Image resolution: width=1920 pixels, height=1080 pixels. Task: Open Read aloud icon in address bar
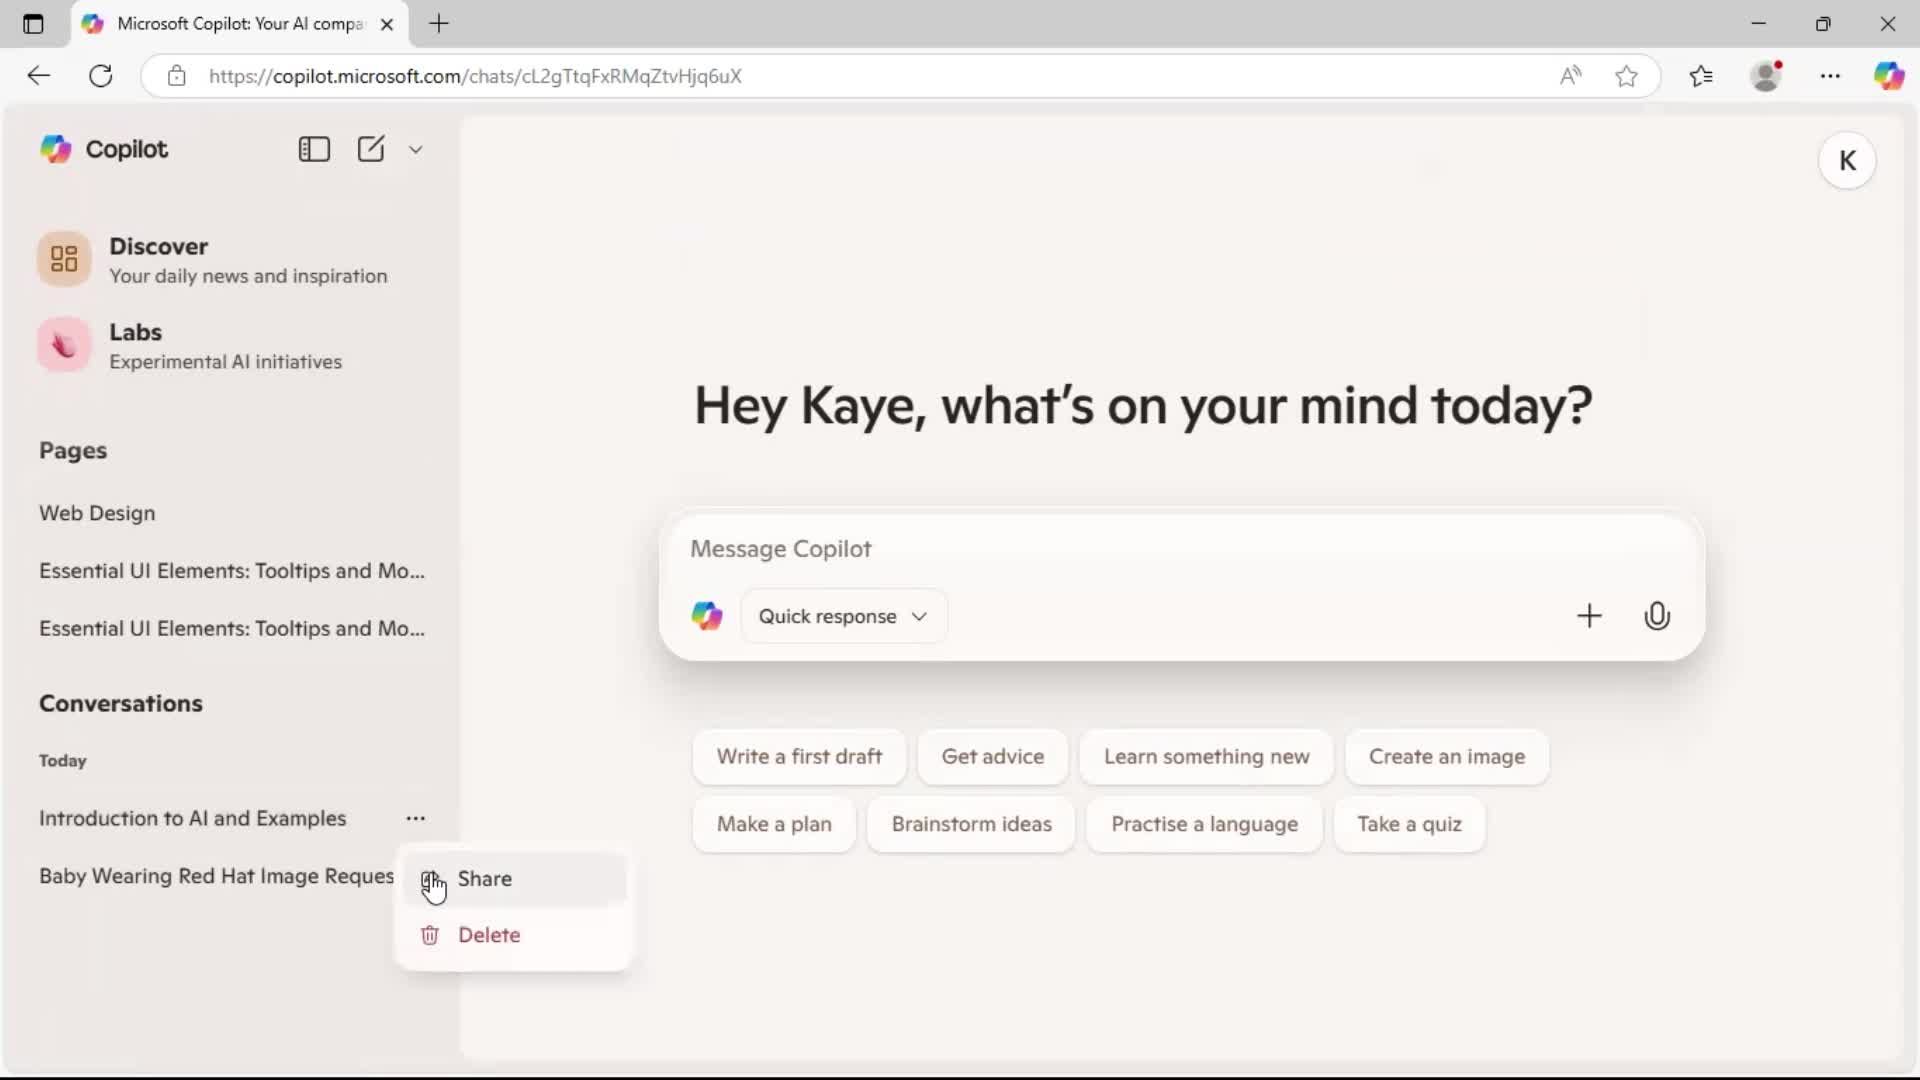1570,76
